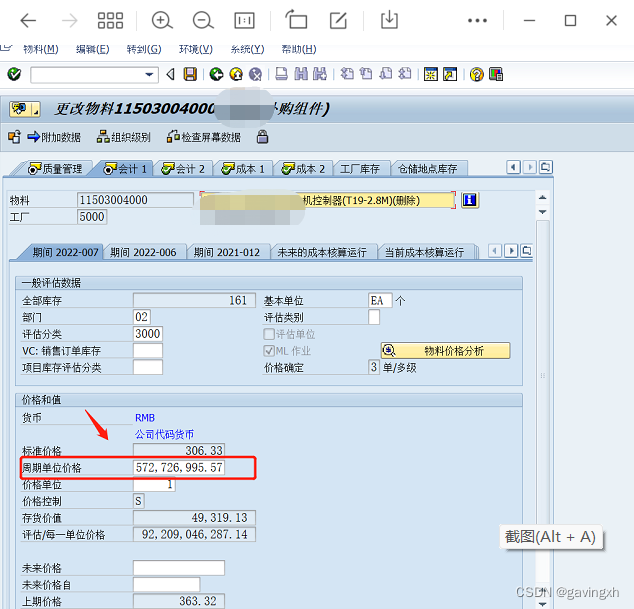Click the 组织级别 button
This screenshot has width=634, height=609.
click(x=124, y=137)
